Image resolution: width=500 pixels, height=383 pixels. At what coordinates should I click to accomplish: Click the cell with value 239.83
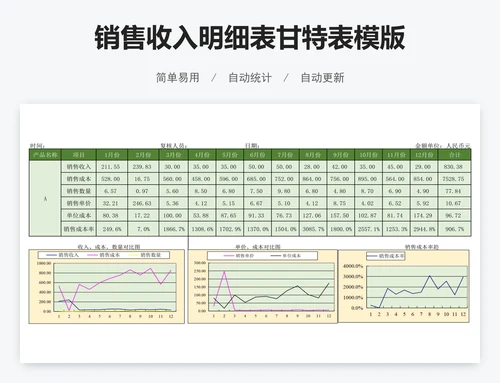tap(142, 167)
